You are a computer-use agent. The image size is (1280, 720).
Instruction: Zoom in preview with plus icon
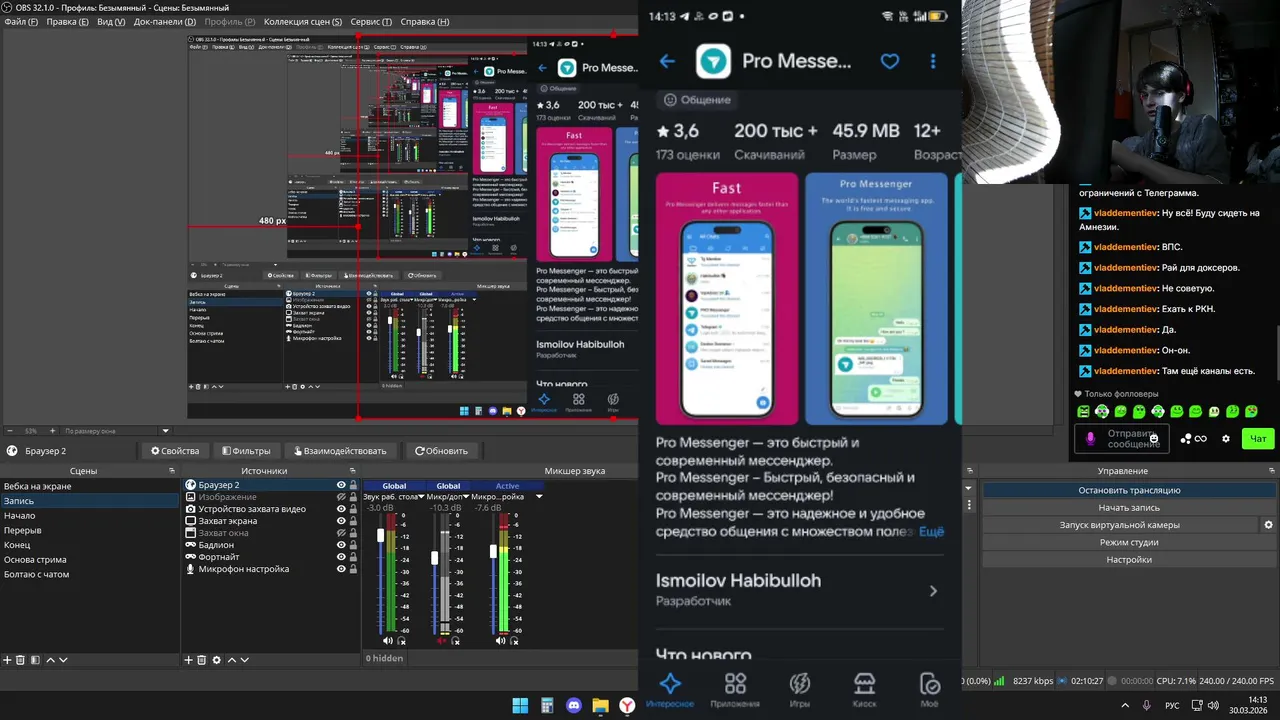coord(53,431)
